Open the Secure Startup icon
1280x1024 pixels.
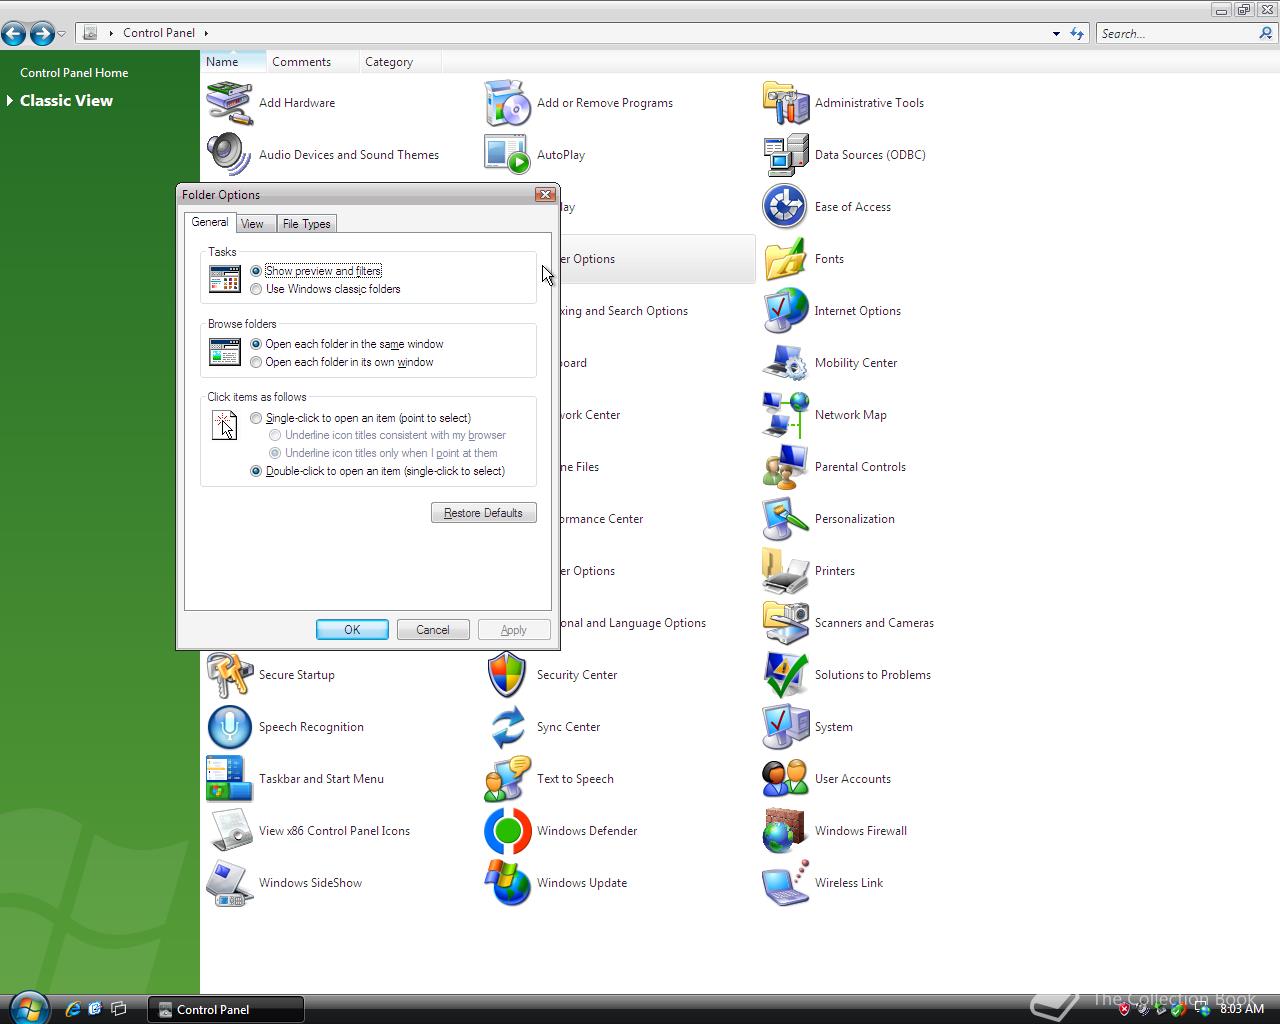click(229, 675)
